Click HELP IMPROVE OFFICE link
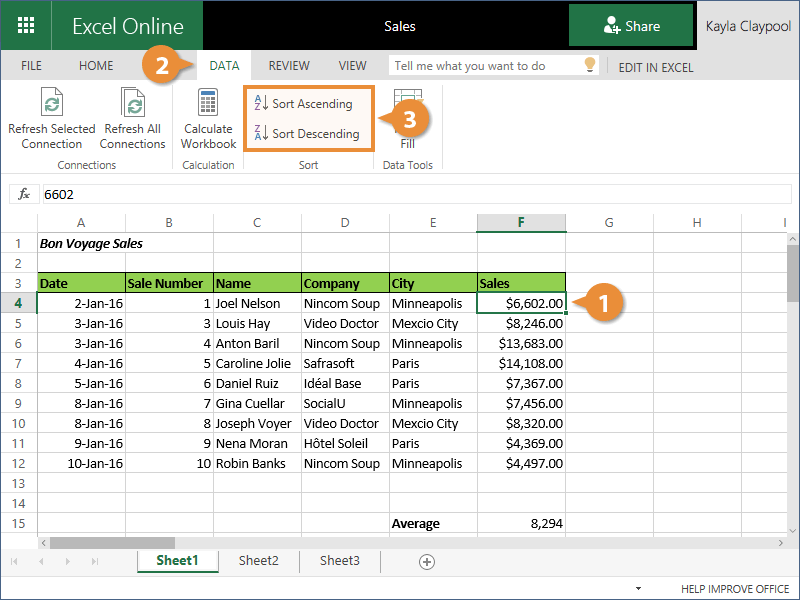The height and width of the screenshot is (600, 800). tap(735, 590)
